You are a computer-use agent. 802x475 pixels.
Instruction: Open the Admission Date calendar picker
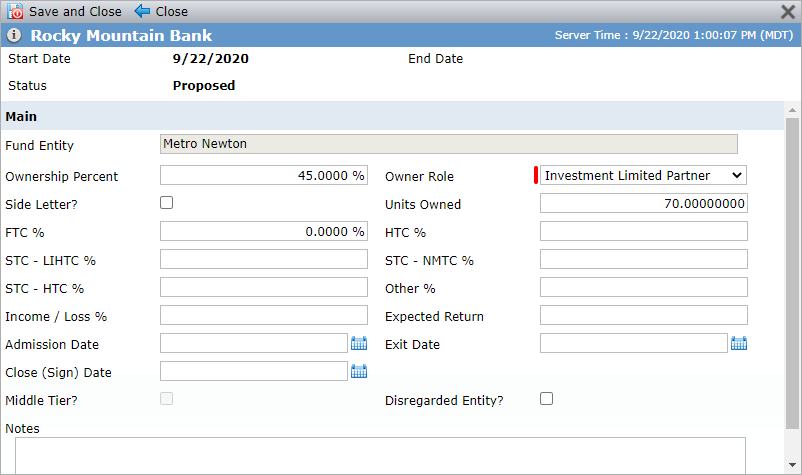[x=359, y=343]
